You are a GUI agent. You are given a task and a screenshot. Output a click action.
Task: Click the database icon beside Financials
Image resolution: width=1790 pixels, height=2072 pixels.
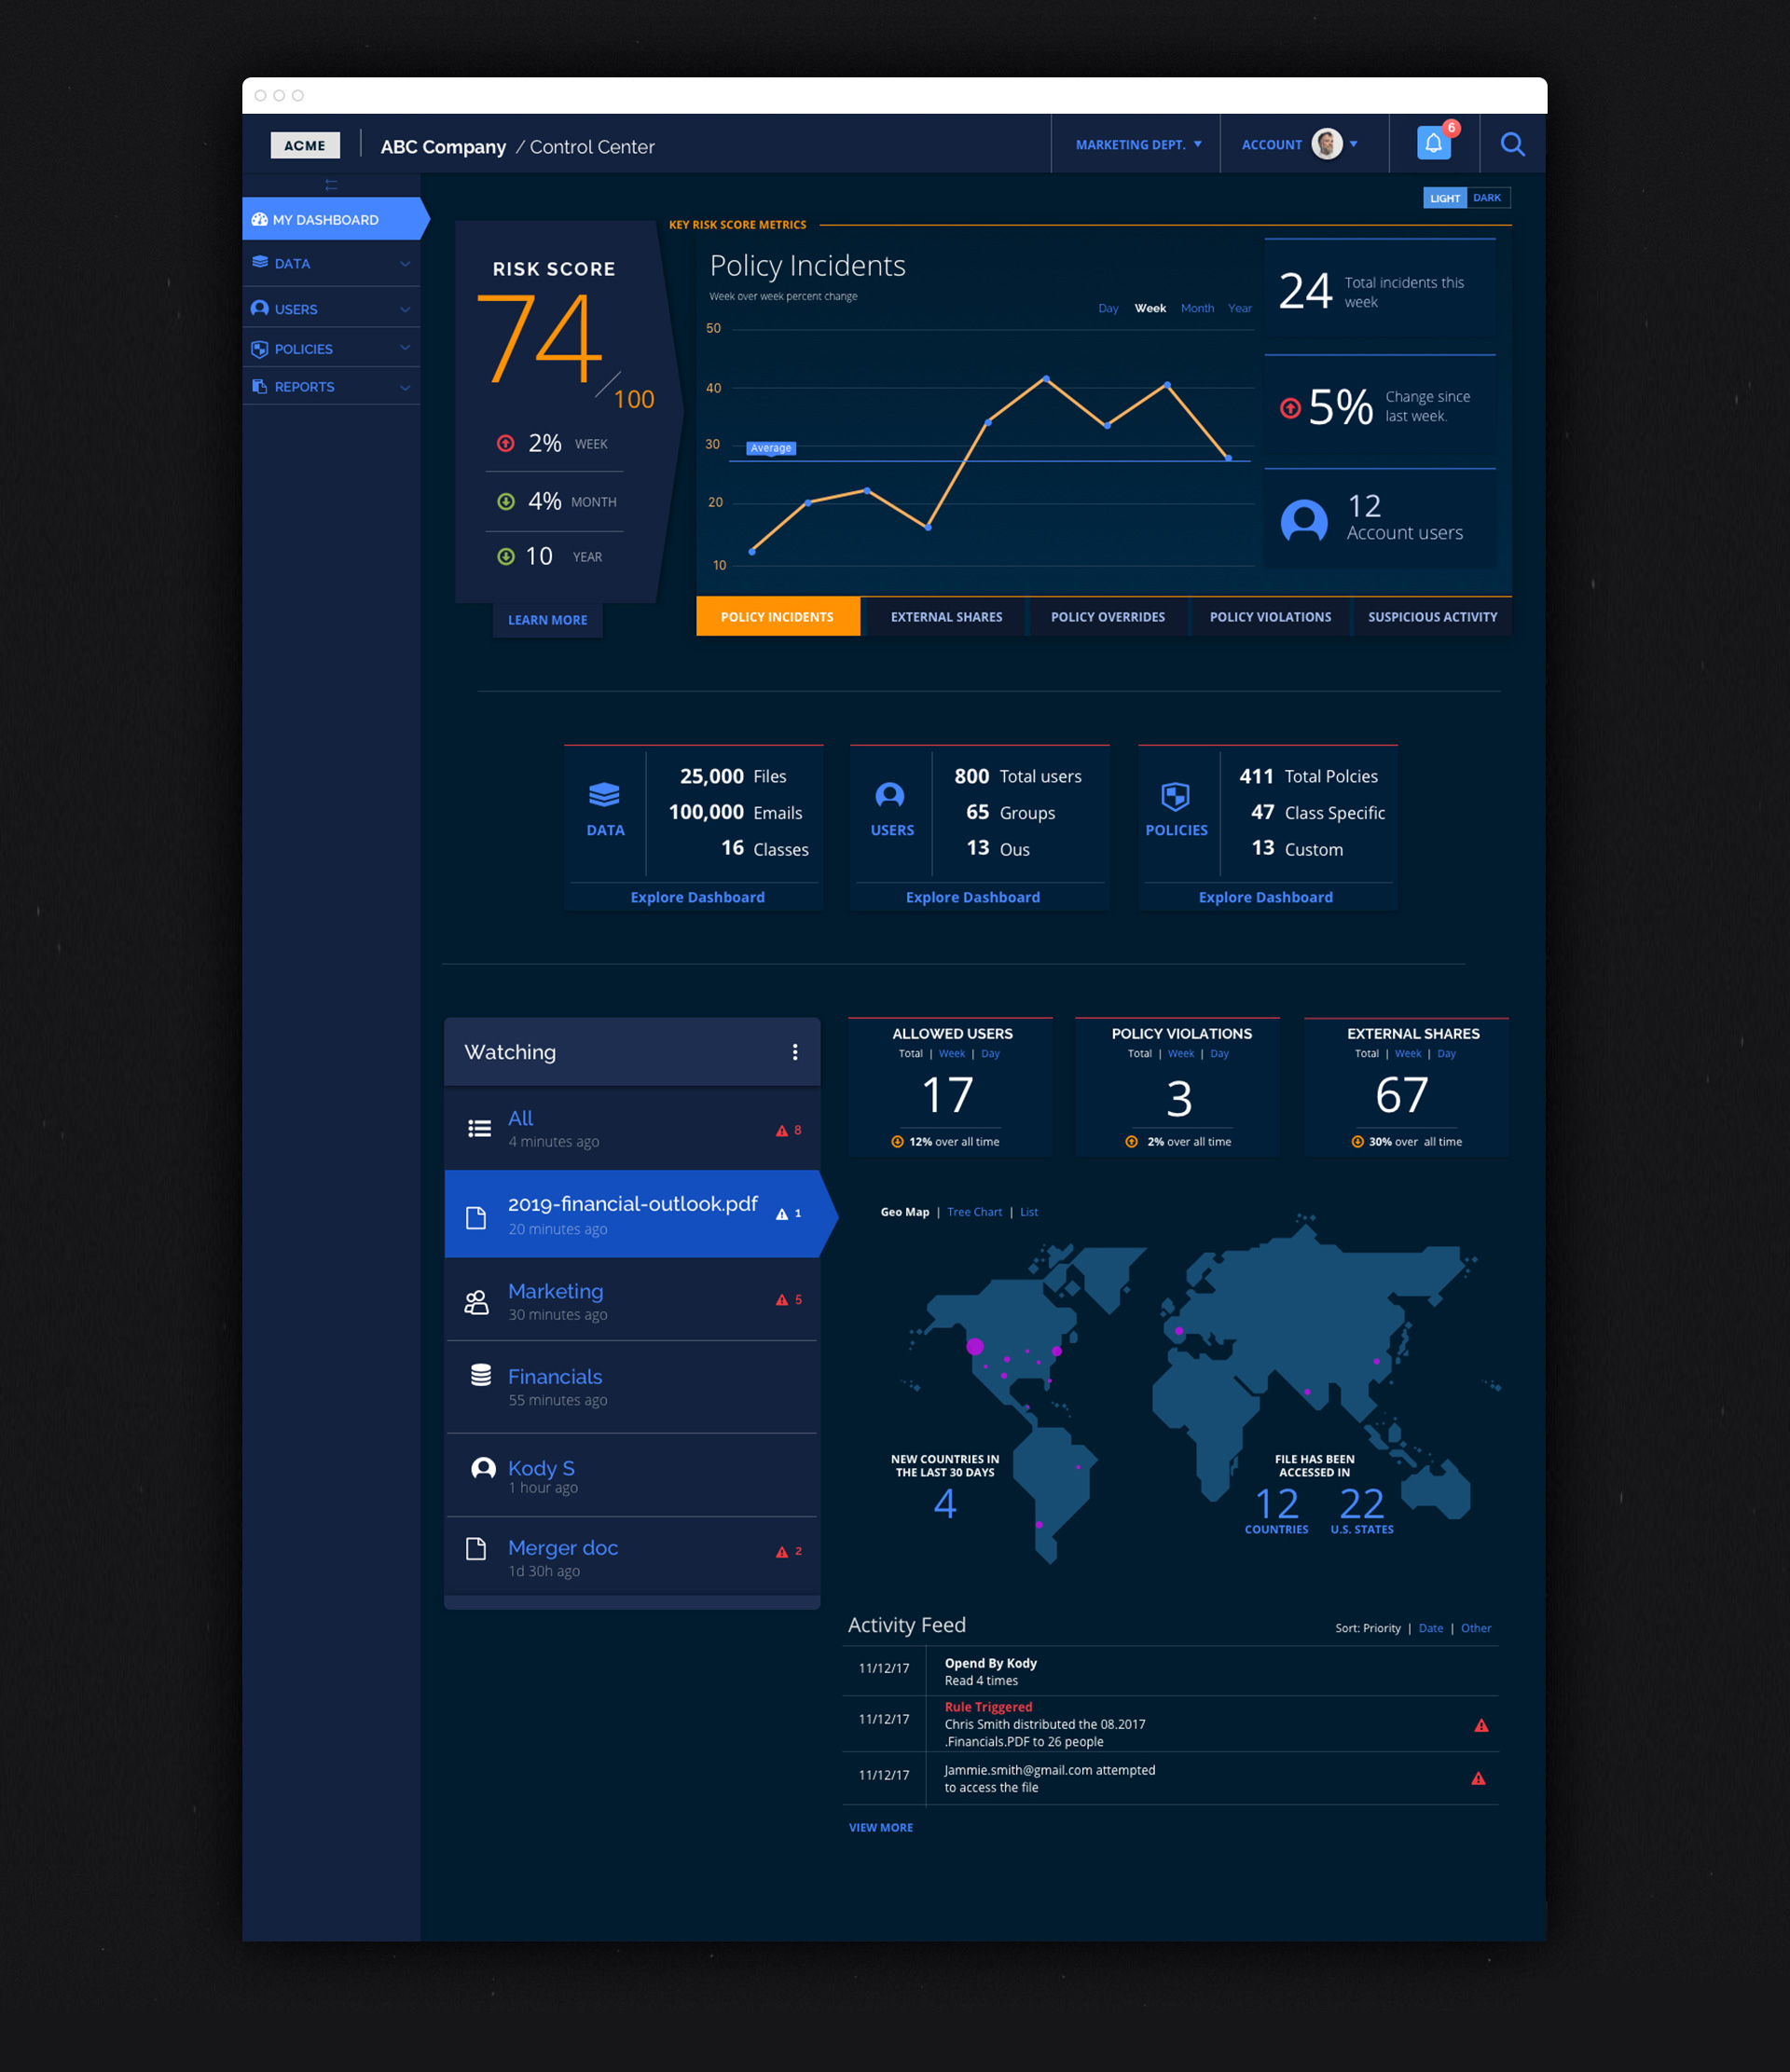[481, 1375]
